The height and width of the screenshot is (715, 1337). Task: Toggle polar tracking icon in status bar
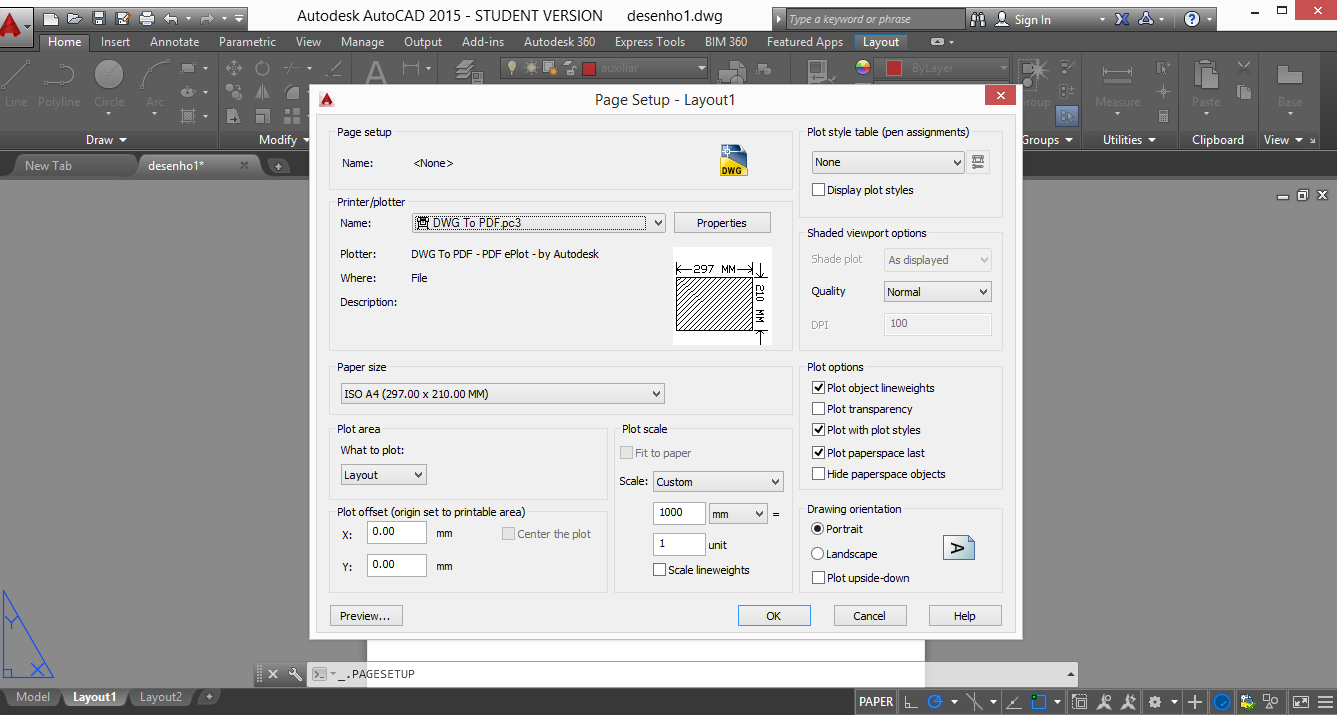[935, 702]
